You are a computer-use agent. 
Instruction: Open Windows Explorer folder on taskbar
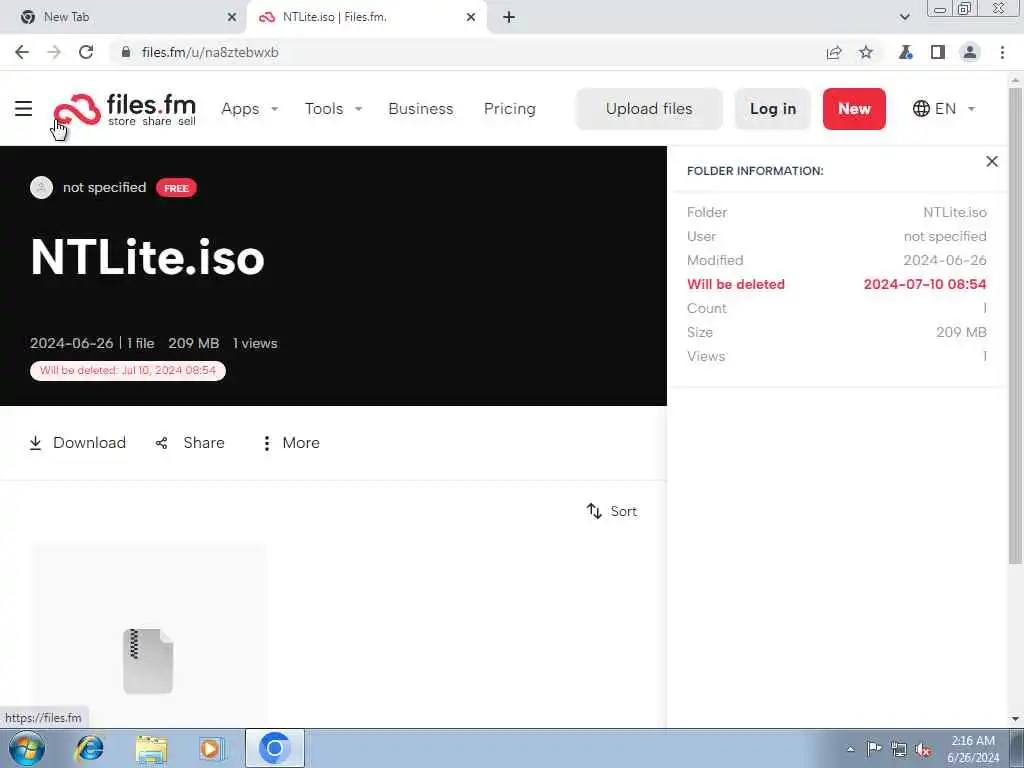[152, 748]
